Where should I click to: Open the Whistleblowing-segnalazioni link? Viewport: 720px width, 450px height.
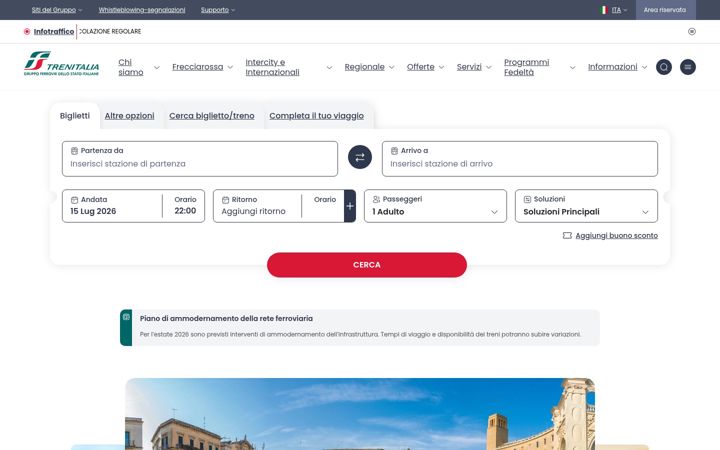pyautogui.click(x=142, y=10)
